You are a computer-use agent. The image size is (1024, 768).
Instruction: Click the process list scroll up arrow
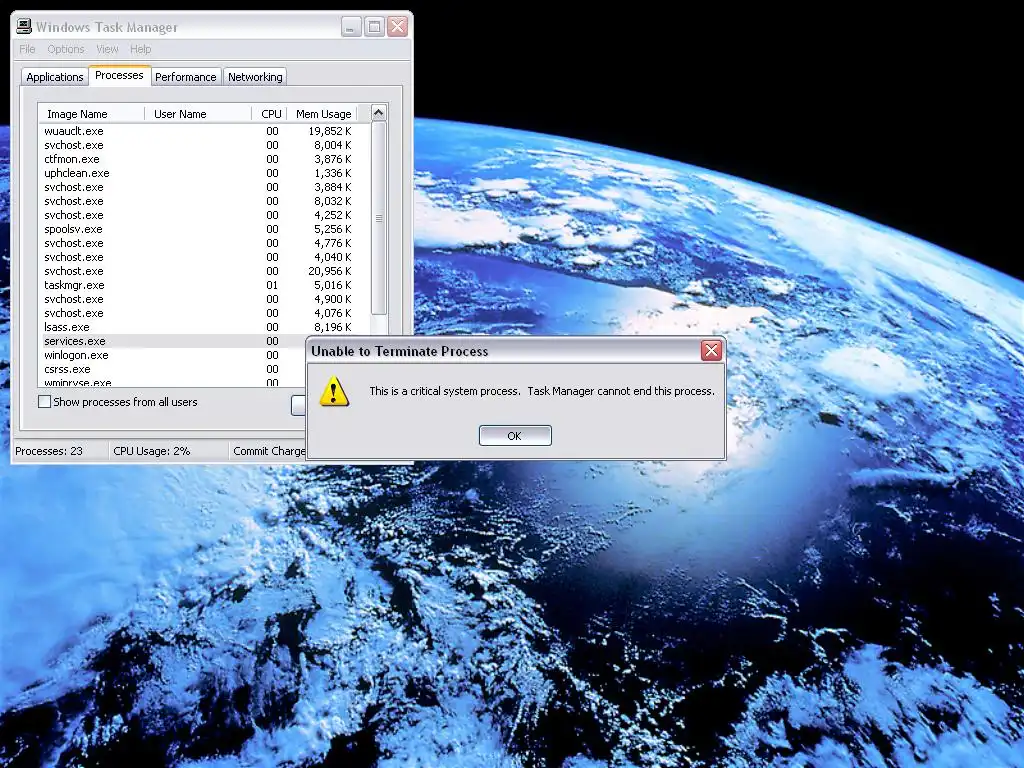[379, 113]
